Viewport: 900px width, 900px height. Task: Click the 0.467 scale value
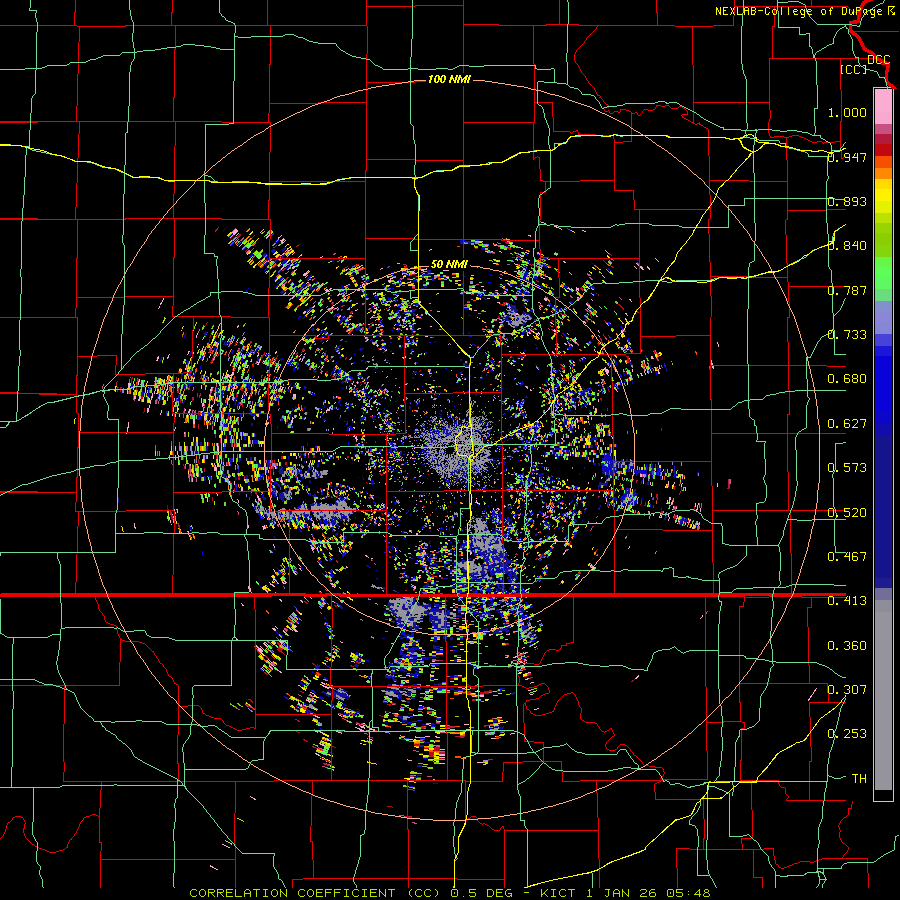[847, 557]
